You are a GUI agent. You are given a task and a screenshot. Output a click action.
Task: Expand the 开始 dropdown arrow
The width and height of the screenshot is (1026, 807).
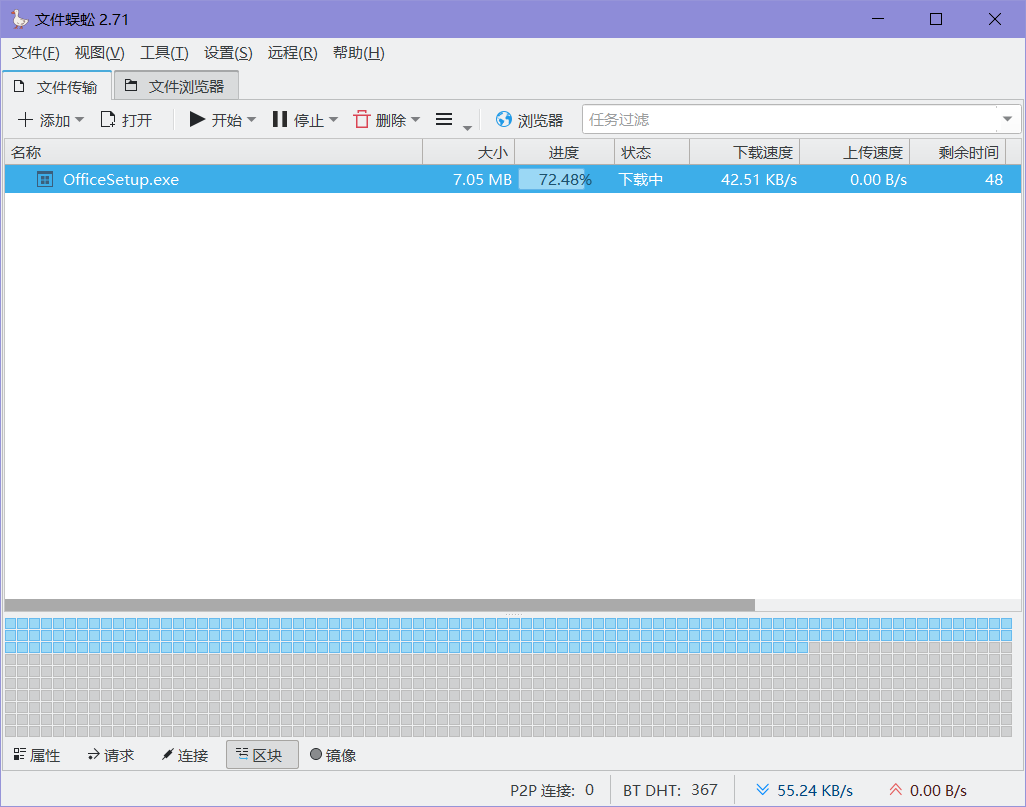coord(251,120)
